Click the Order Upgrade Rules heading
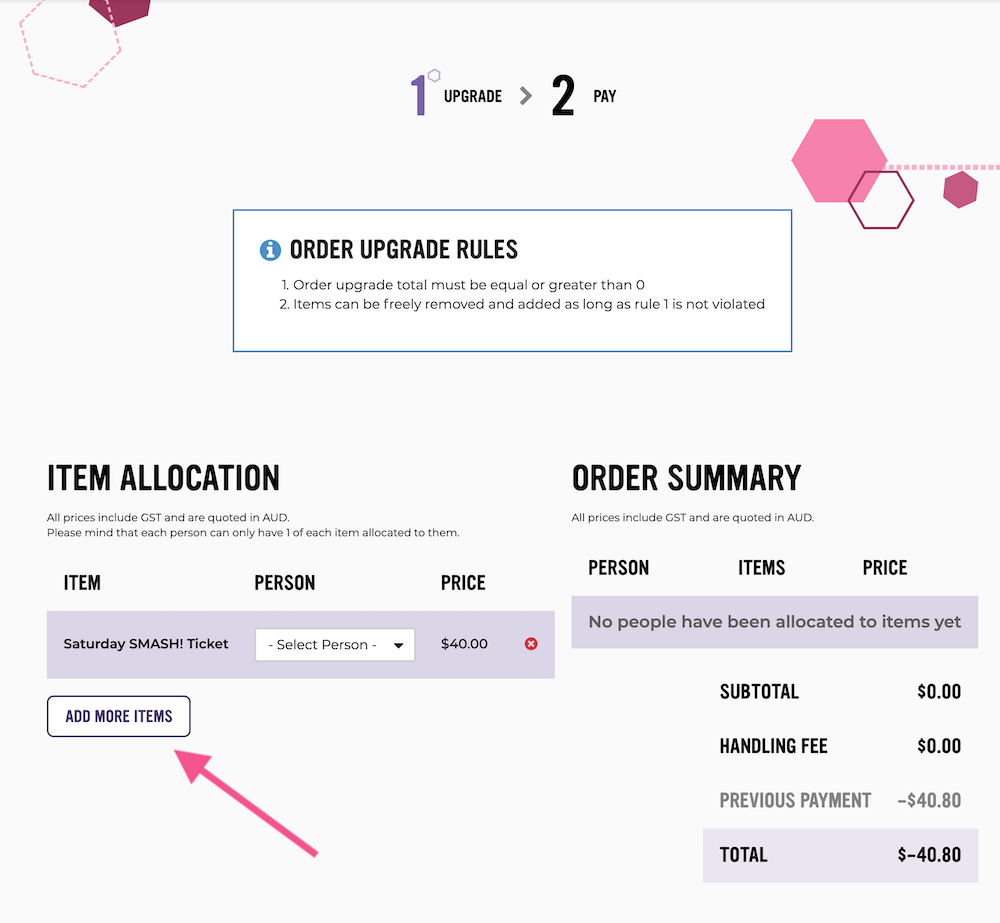The width and height of the screenshot is (1000, 923). [404, 249]
